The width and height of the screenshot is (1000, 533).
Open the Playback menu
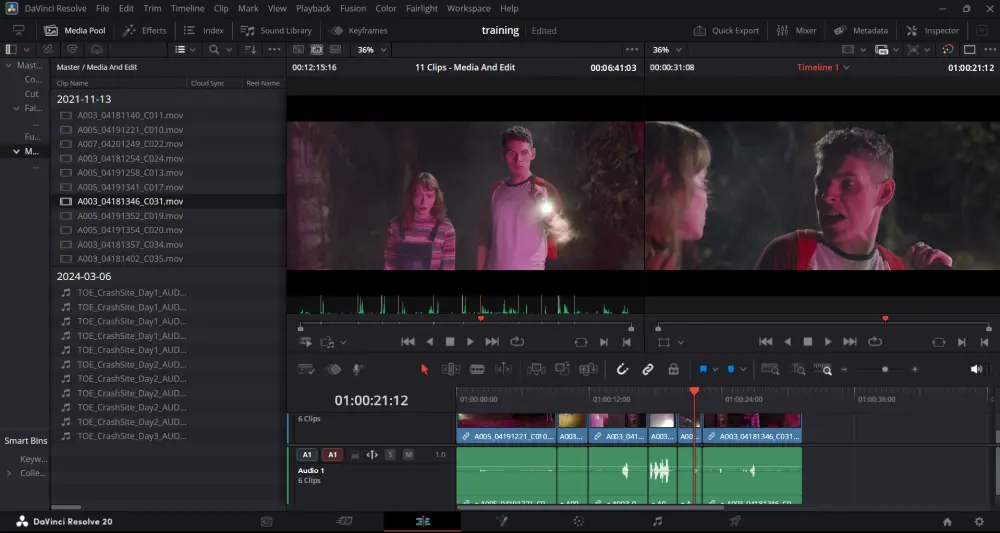click(313, 8)
